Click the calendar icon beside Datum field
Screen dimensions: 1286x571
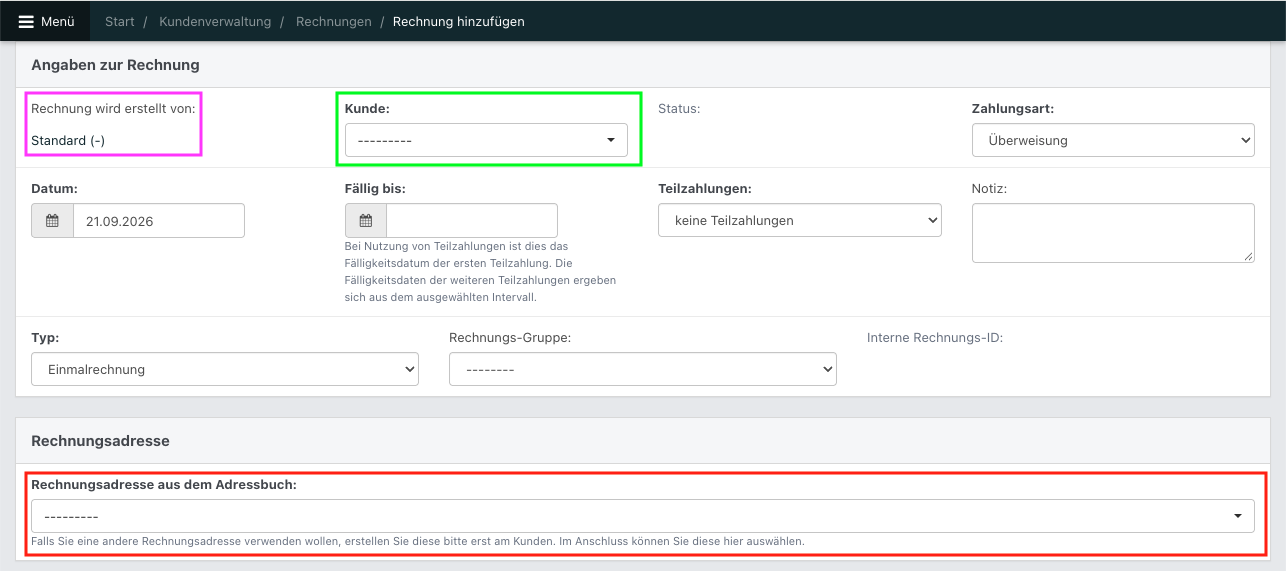(x=53, y=221)
